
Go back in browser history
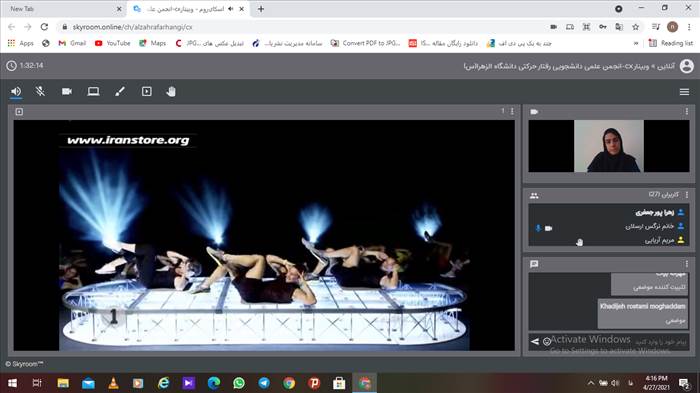click(12, 27)
